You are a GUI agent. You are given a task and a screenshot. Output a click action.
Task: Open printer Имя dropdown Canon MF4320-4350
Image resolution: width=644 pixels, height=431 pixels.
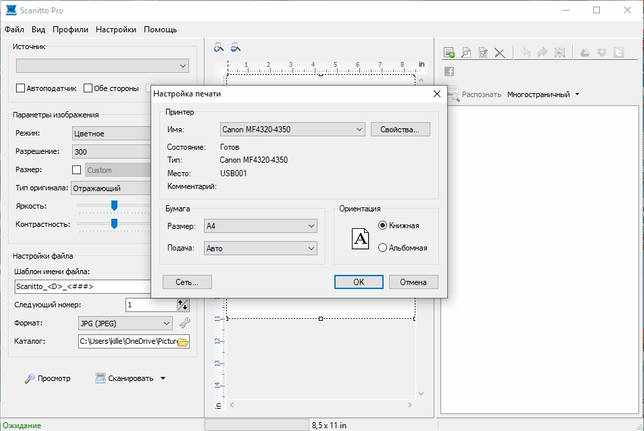(292, 129)
